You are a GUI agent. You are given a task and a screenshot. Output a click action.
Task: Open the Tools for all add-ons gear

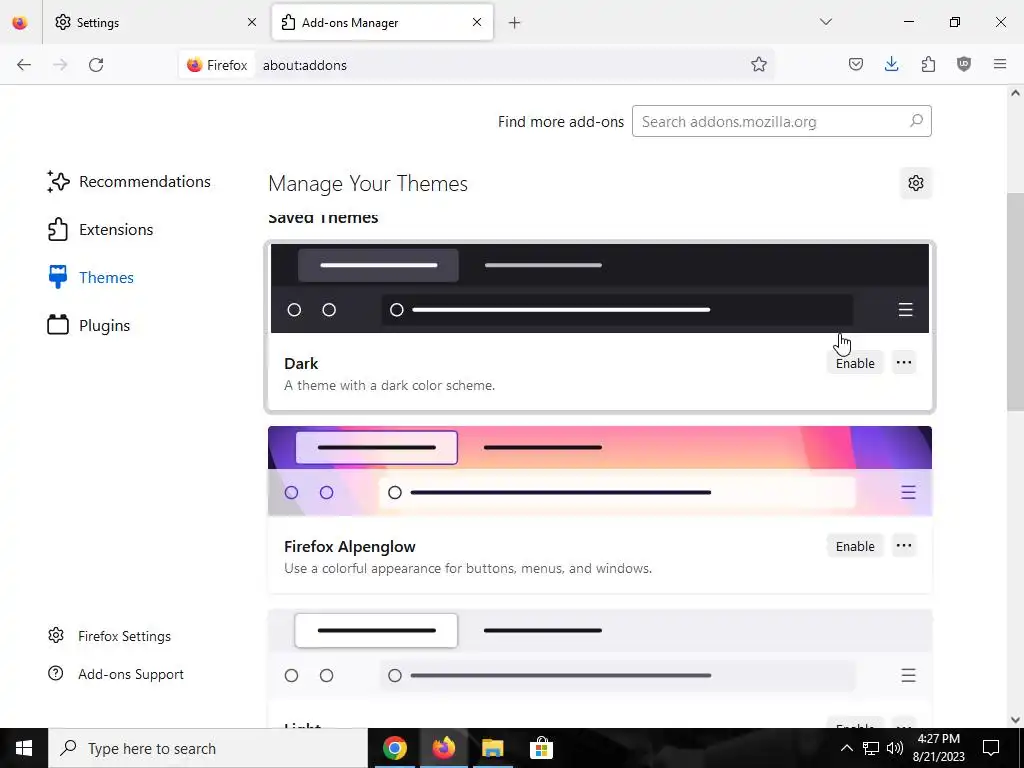916,183
